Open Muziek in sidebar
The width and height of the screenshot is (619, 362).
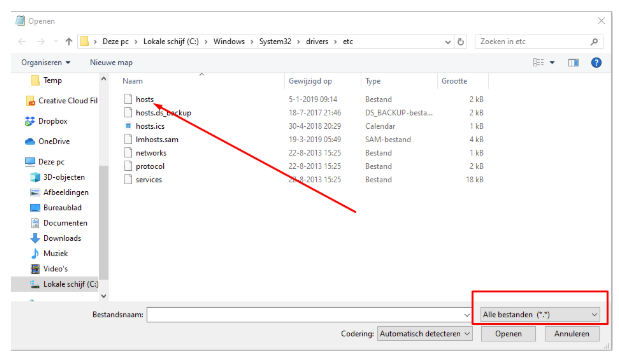click(x=49, y=253)
